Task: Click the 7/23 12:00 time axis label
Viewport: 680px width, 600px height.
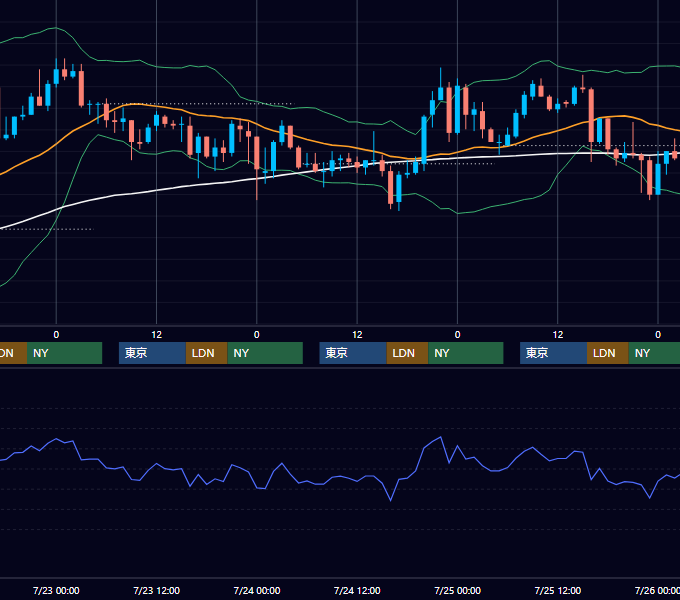Action: (x=157, y=590)
